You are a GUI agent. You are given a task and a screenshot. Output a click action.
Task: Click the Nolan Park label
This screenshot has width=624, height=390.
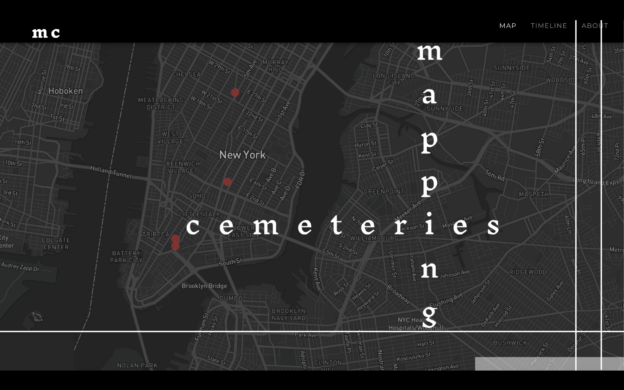tap(137, 365)
